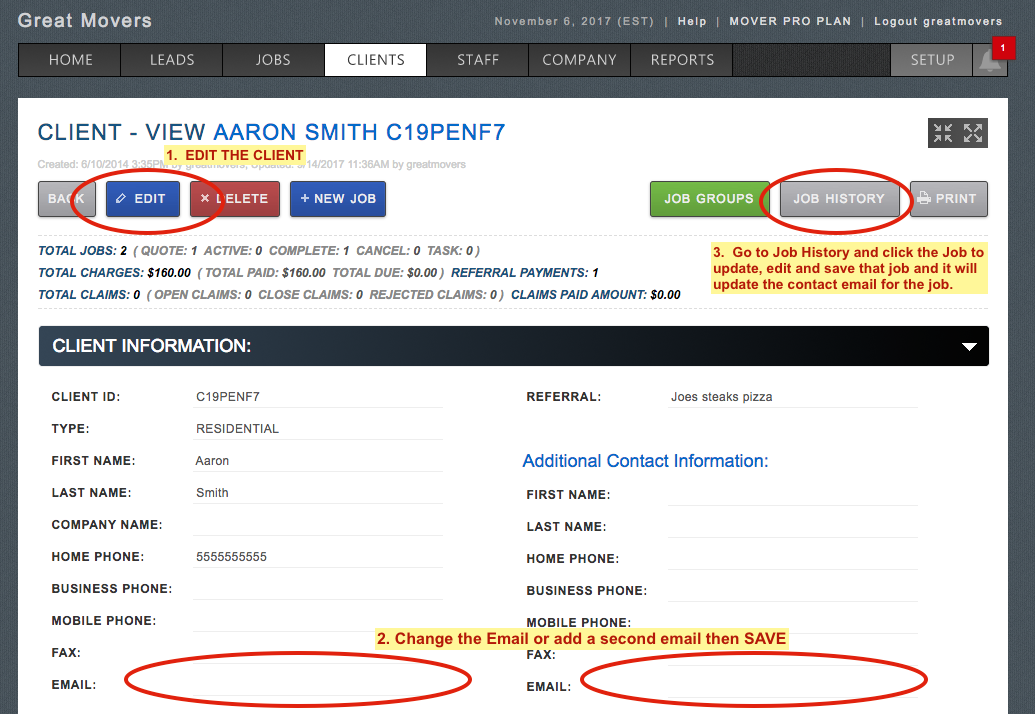Open the green Job Groups button
The width and height of the screenshot is (1035, 714).
(709, 199)
